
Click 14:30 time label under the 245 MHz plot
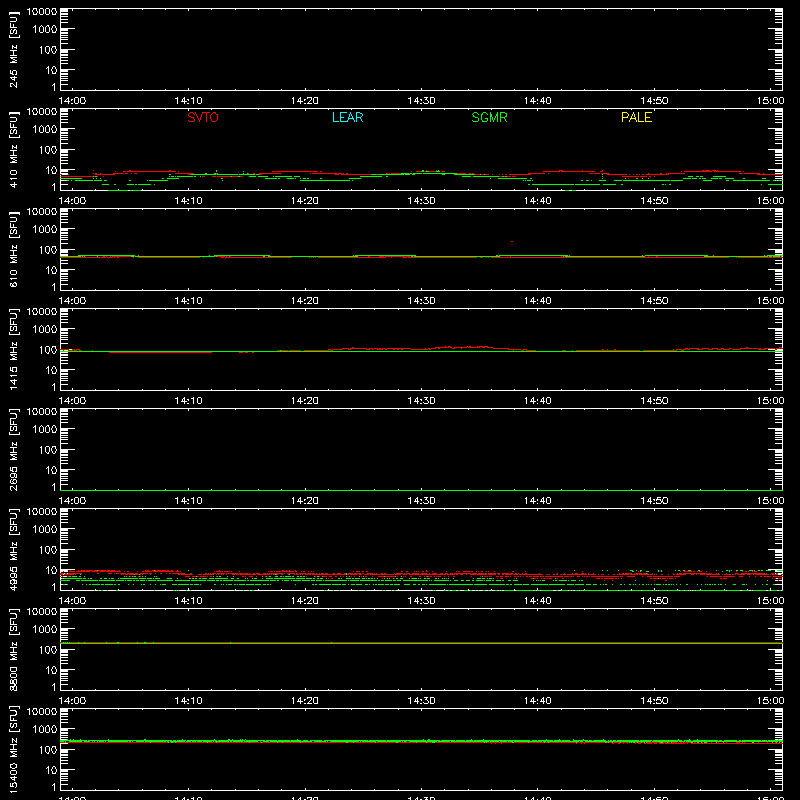421,101
